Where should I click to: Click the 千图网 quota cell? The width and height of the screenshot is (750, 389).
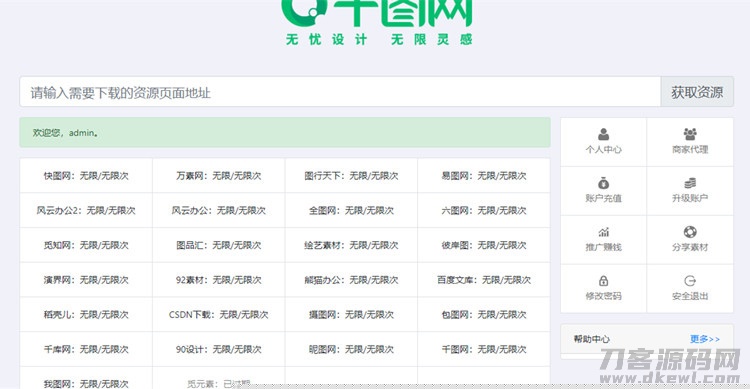[x=484, y=349]
